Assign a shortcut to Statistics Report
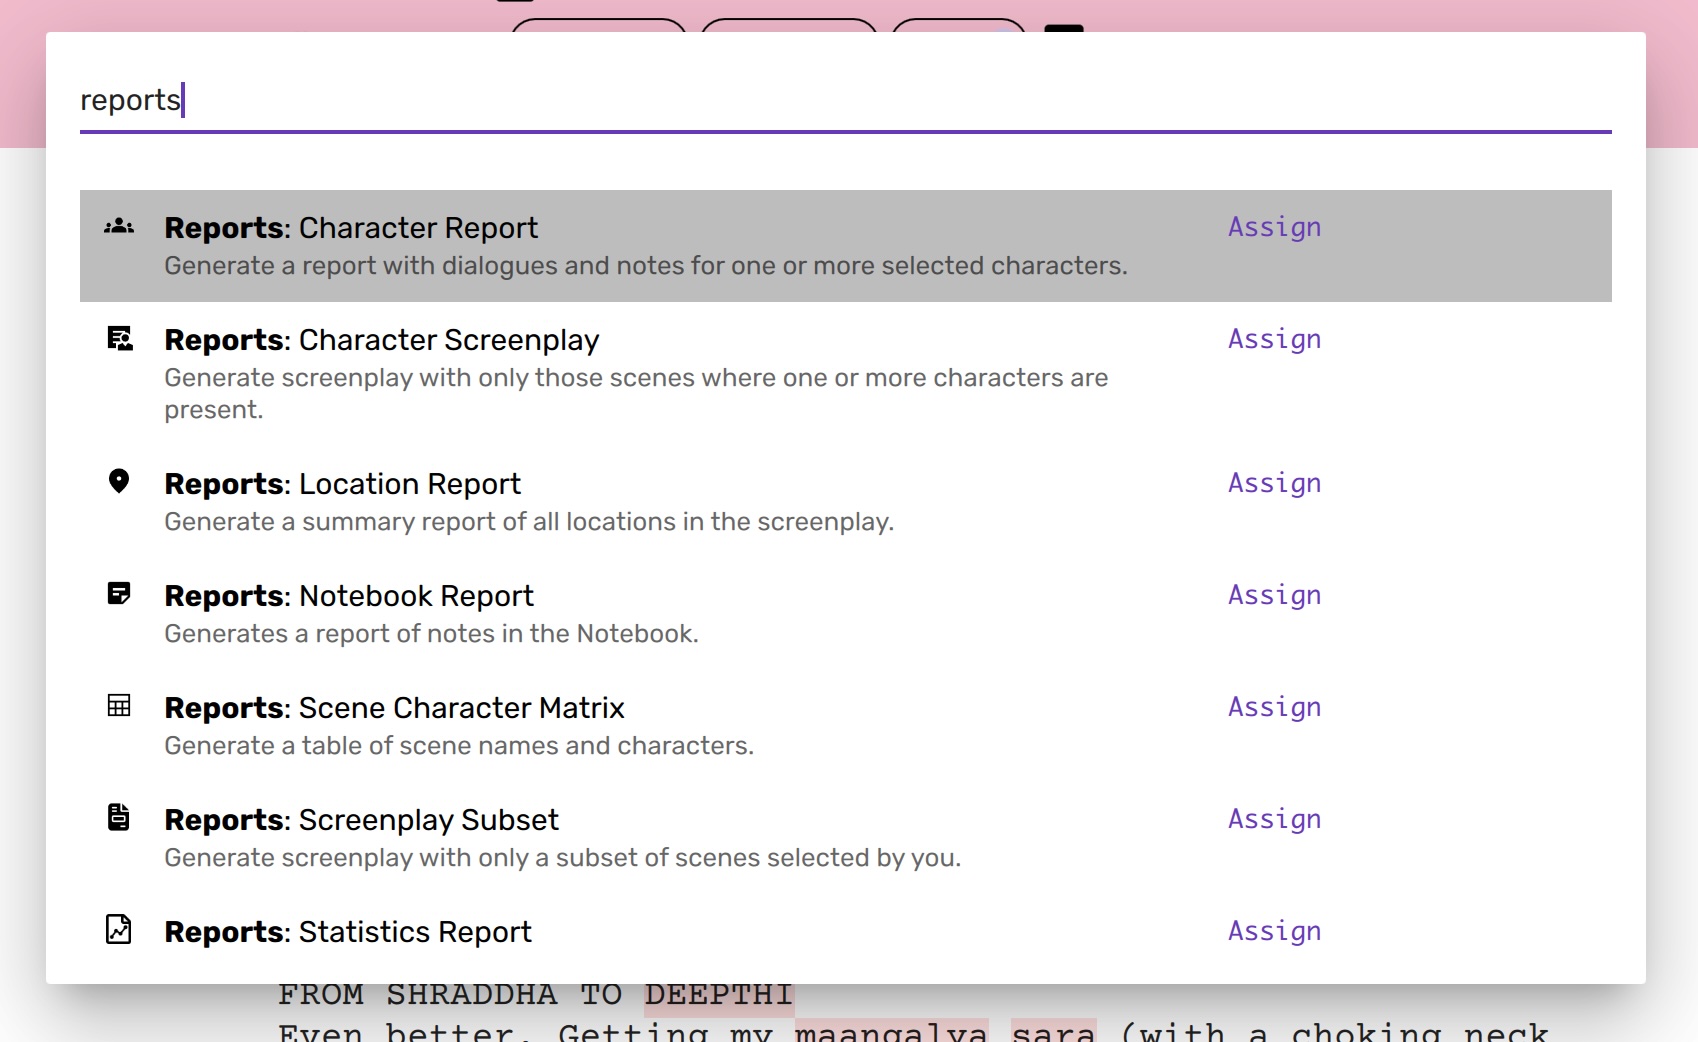1698x1042 pixels. tap(1274, 931)
